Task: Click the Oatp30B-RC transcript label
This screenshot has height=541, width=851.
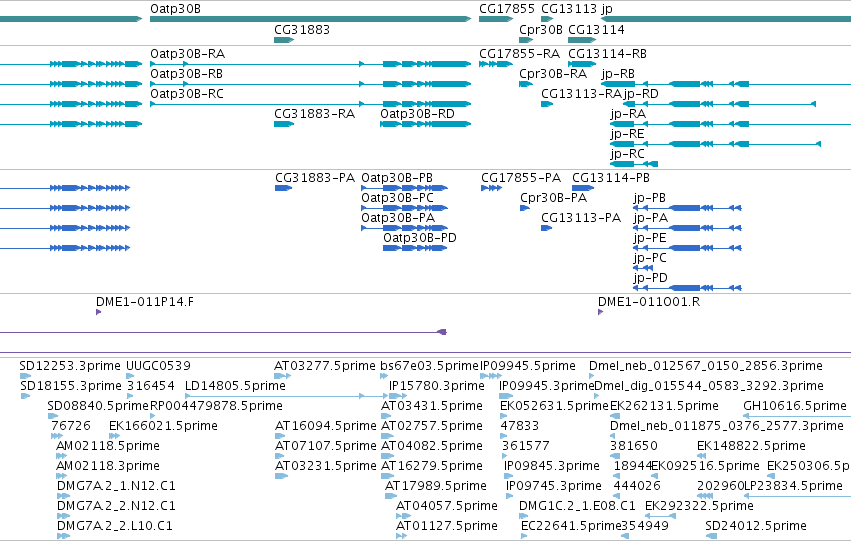Action: [x=187, y=94]
